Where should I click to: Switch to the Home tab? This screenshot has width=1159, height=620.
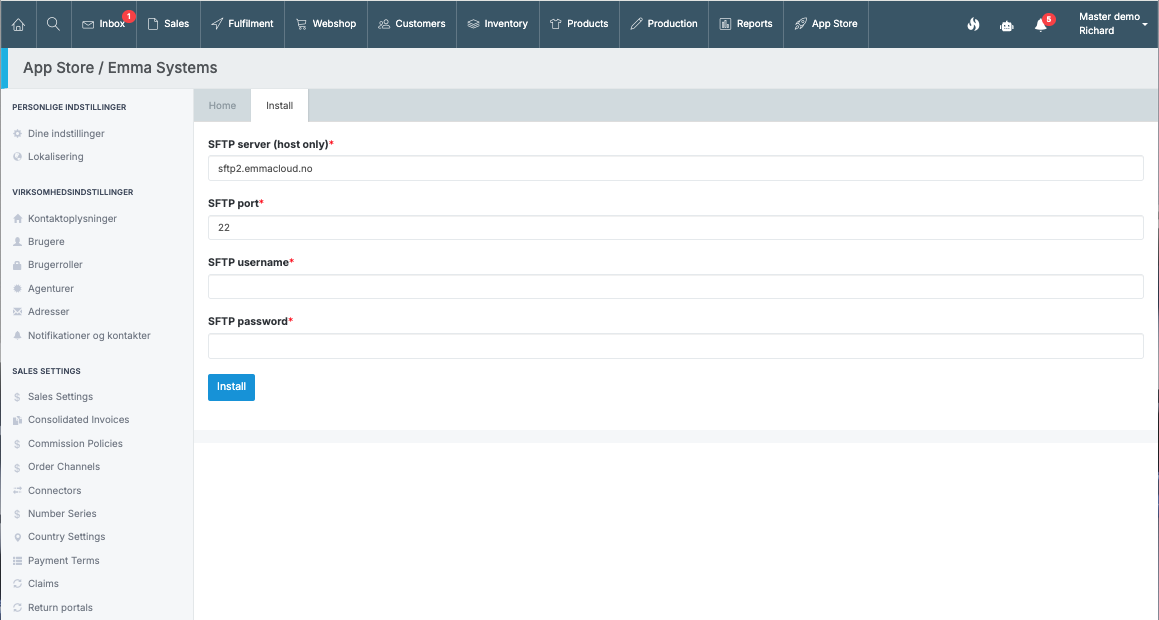coord(222,106)
